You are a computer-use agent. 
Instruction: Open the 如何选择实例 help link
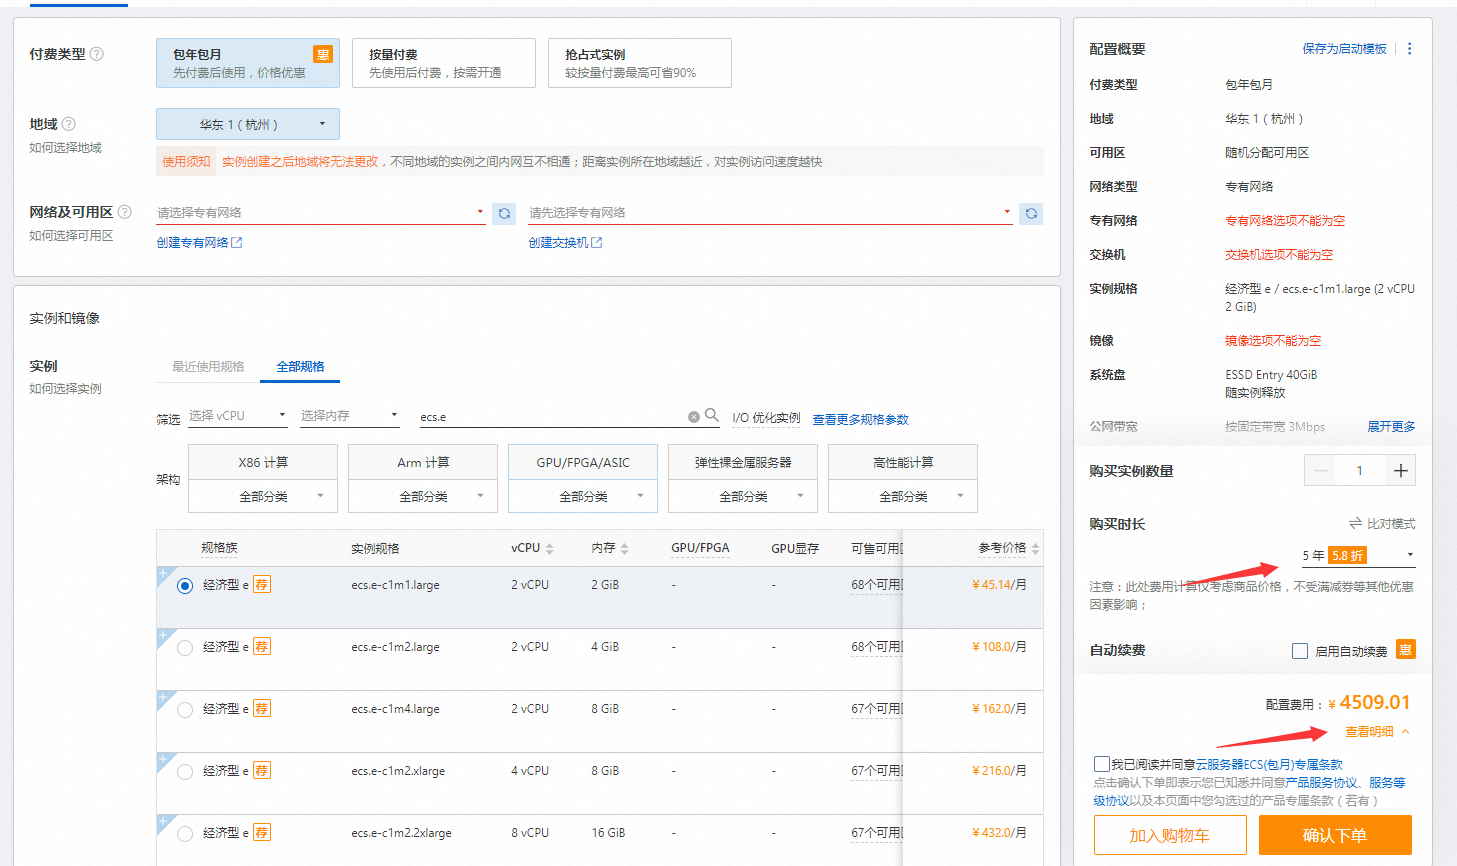coord(65,389)
